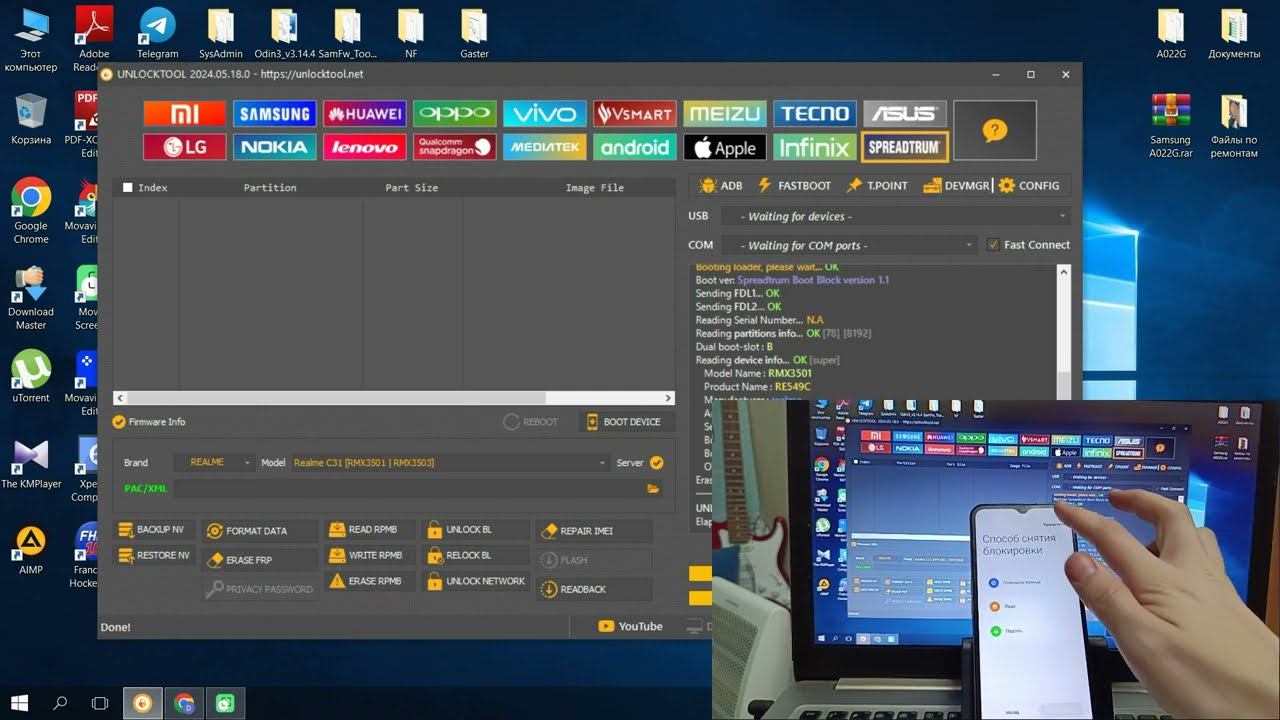Select the ASUS brand tile
This screenshot has width=1280, height=720.
tap(904, 113)
